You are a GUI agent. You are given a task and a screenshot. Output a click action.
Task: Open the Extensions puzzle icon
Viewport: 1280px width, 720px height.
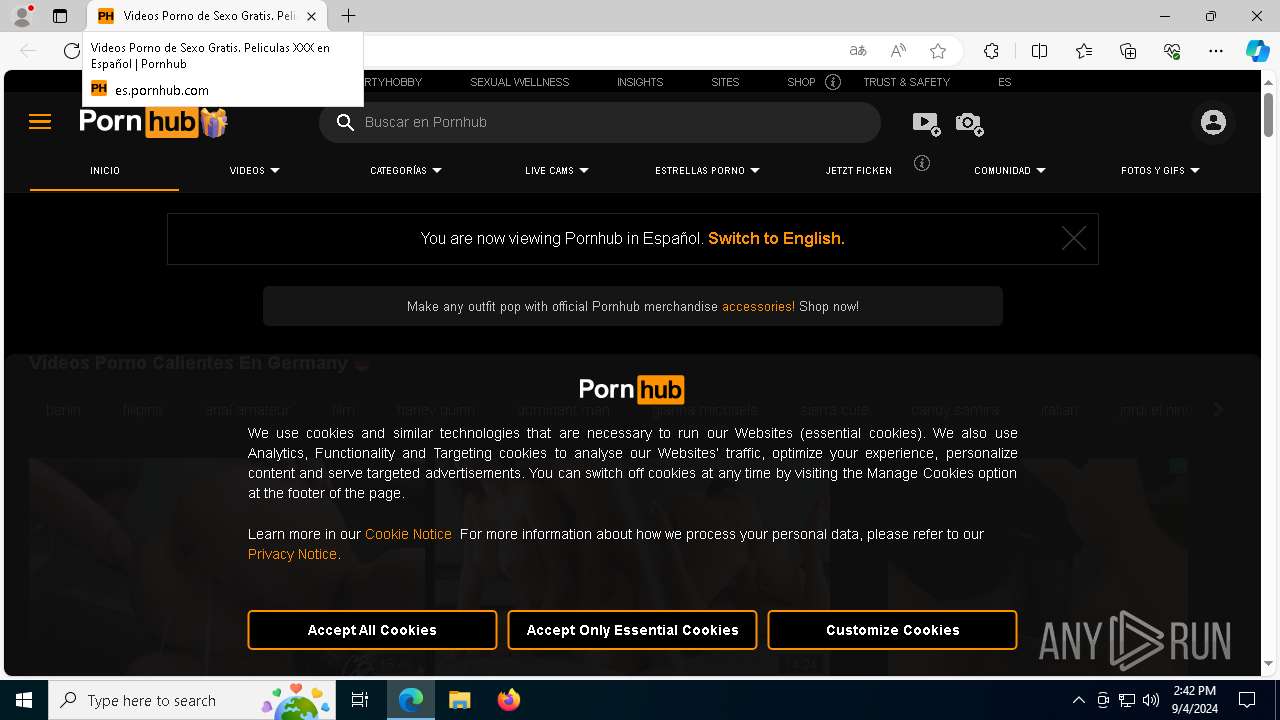pyautogui.click(x=991, y=51)
